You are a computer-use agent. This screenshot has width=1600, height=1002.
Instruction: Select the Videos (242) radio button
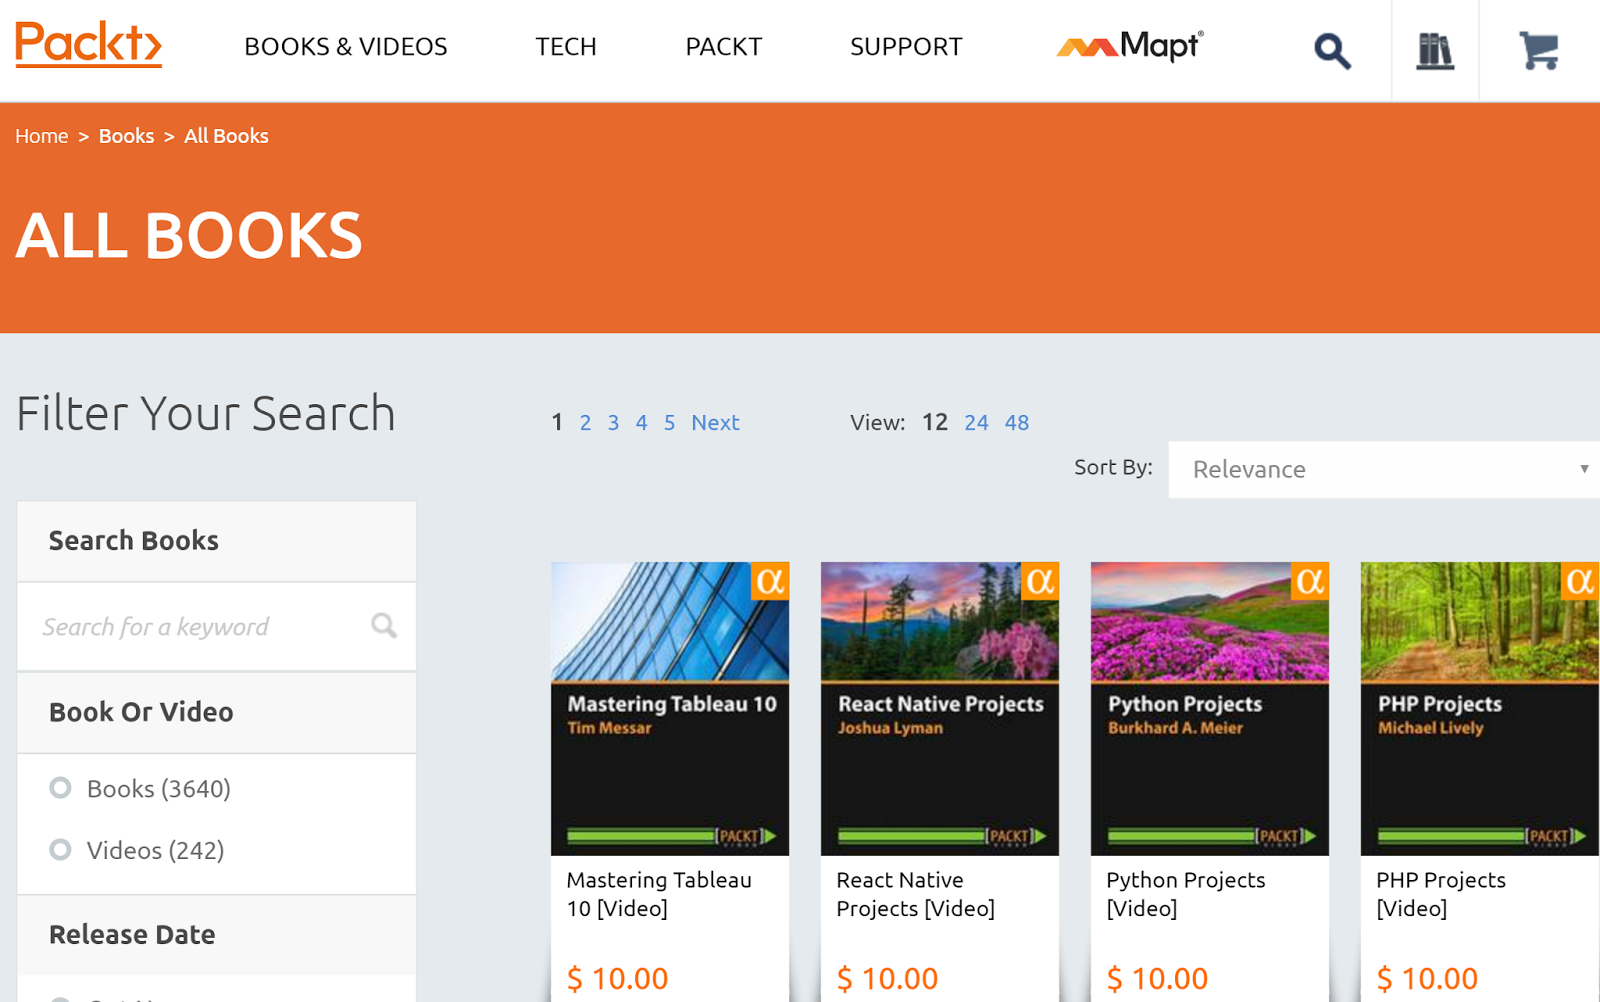61,850
